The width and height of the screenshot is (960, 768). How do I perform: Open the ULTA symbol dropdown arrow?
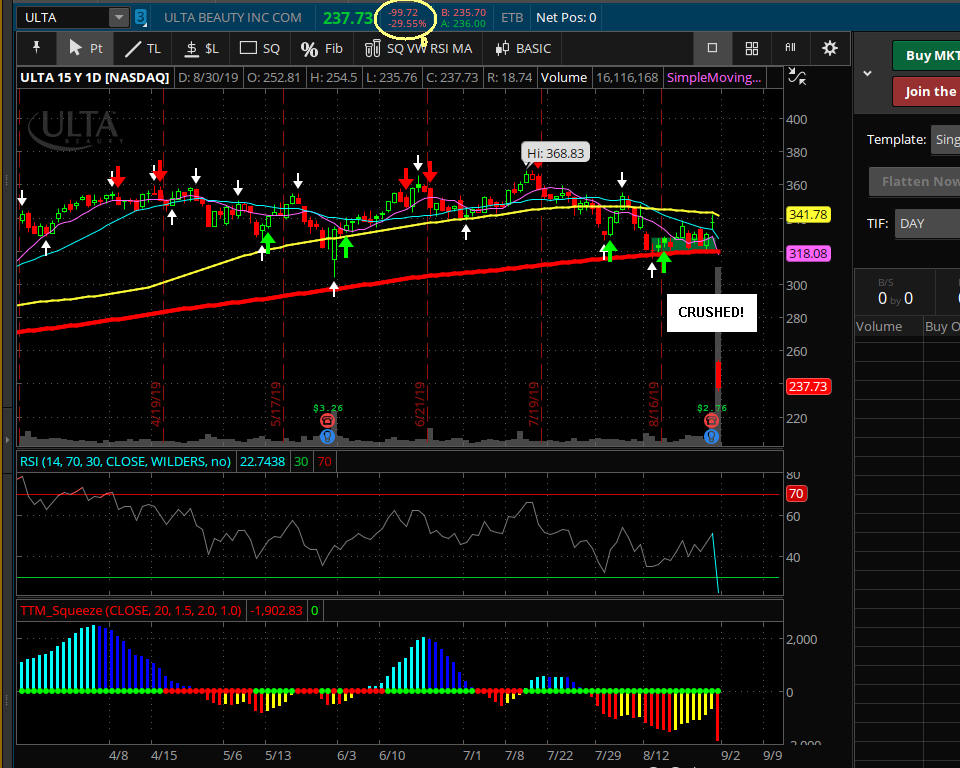[119, 17]
